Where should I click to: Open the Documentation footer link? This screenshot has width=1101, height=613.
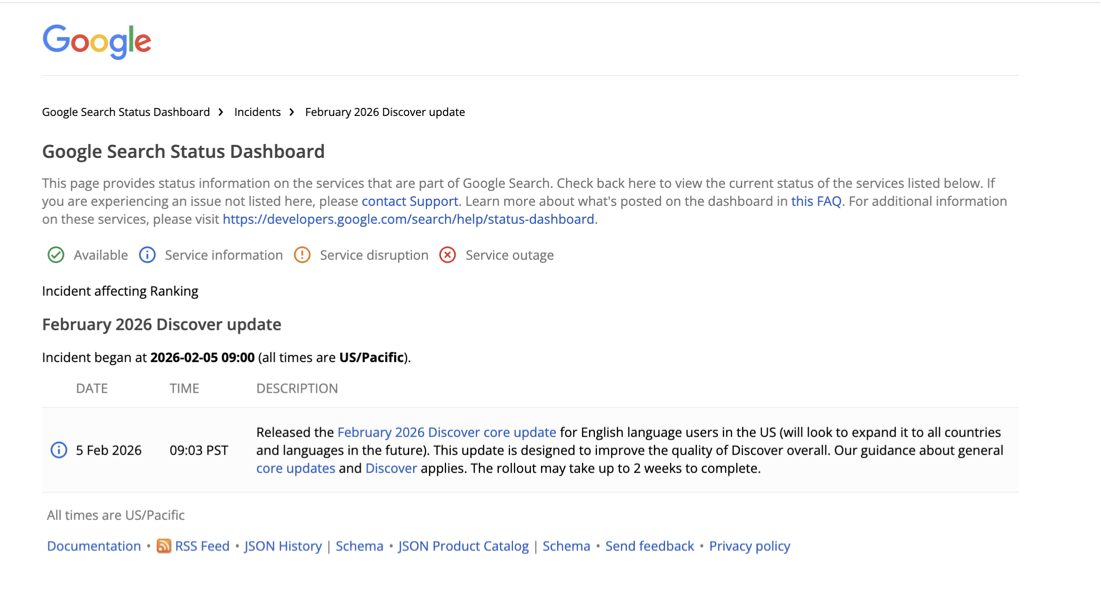[93, 546]
